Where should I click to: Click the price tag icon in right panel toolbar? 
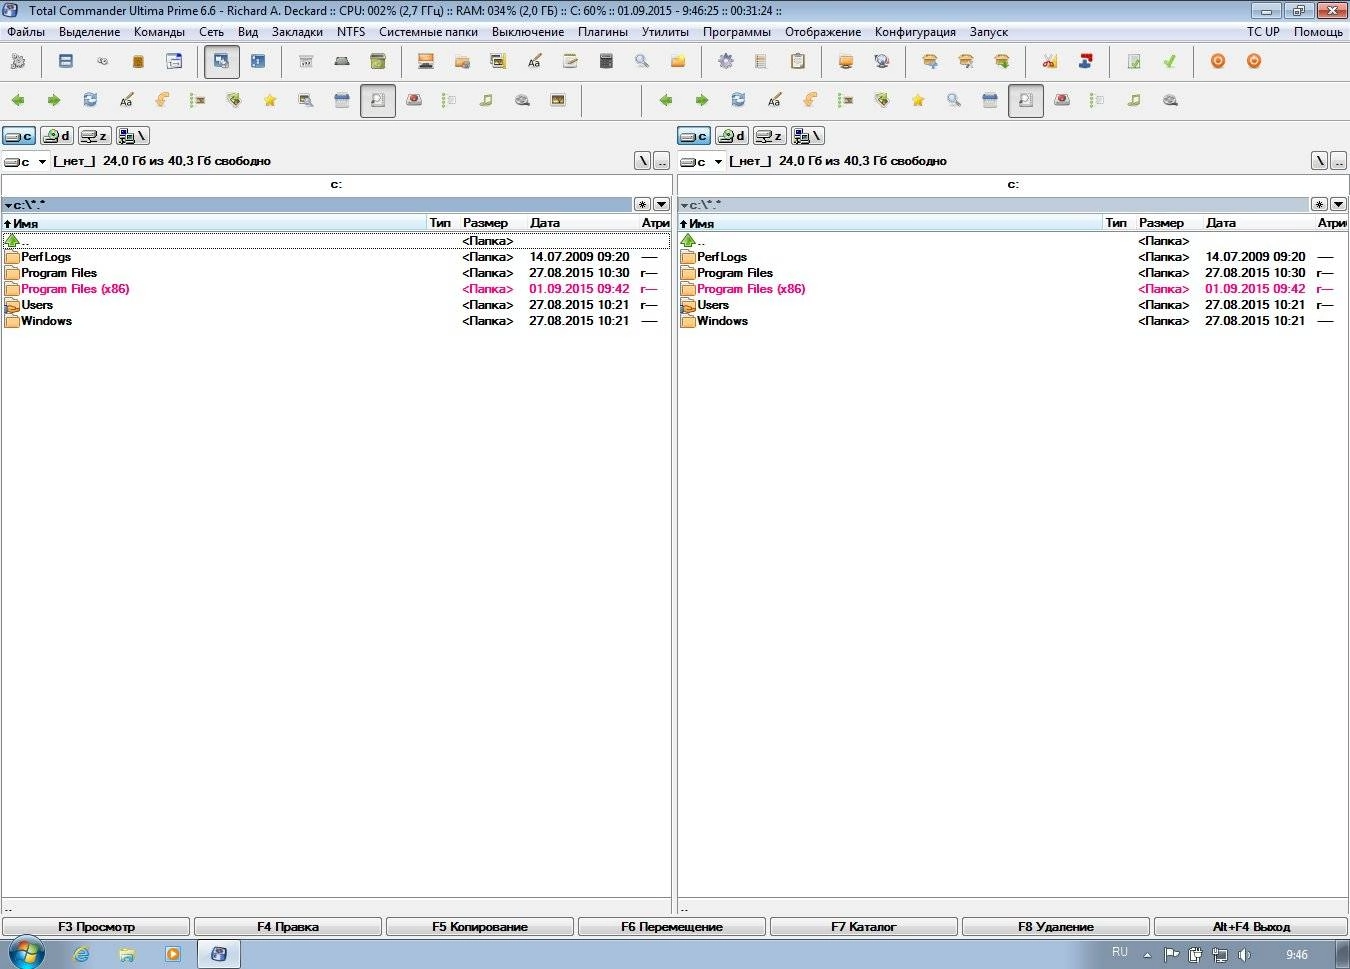click(882, 100)
